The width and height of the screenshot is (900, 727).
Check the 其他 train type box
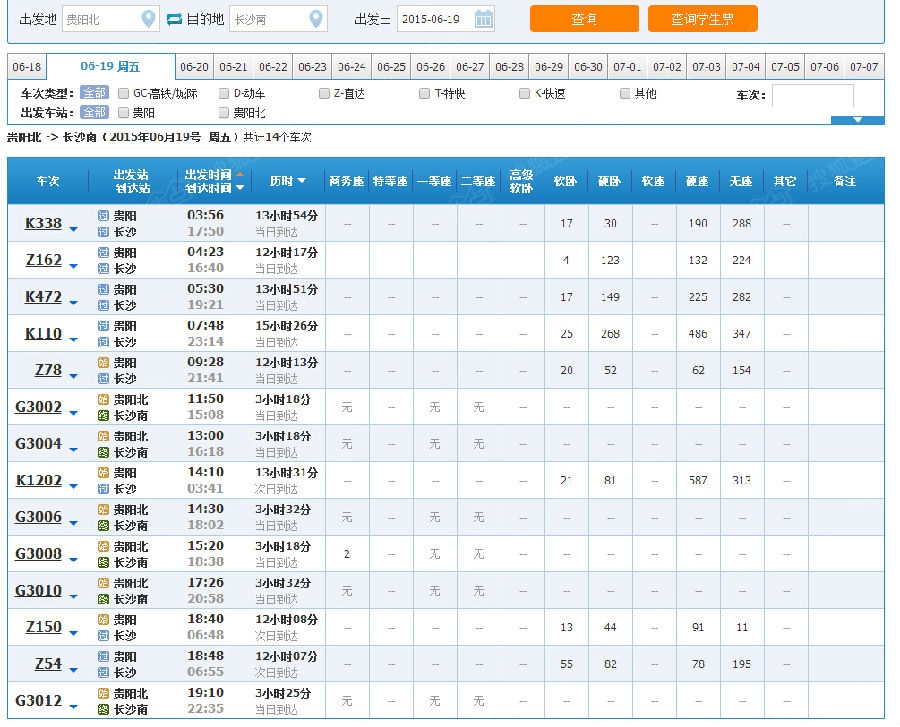point(625,94)
